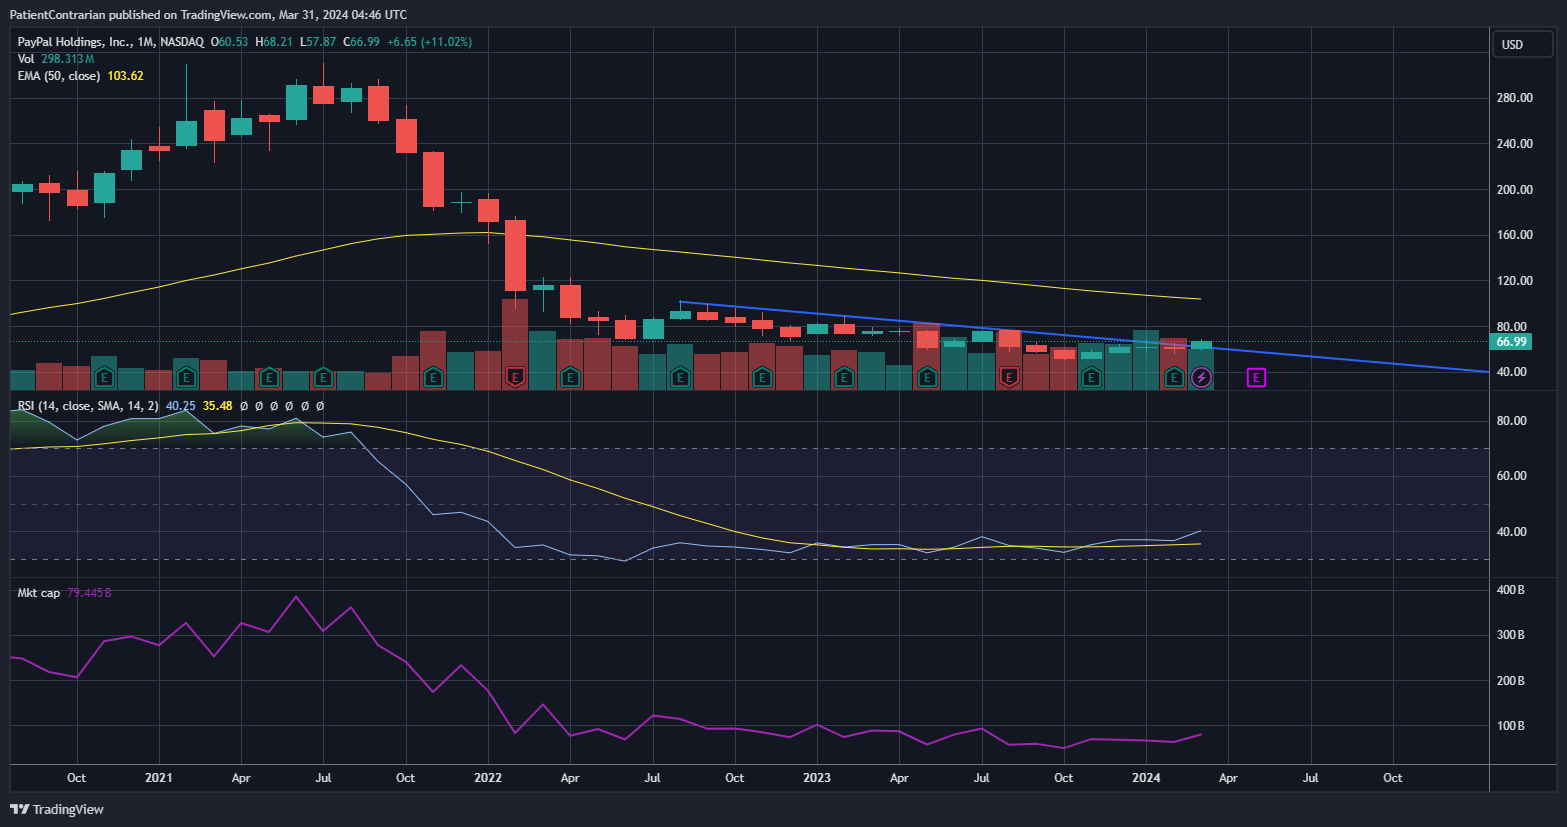
Task: Click the low price value 57.87
Action: pyautogui.click(x=321, y=42)
